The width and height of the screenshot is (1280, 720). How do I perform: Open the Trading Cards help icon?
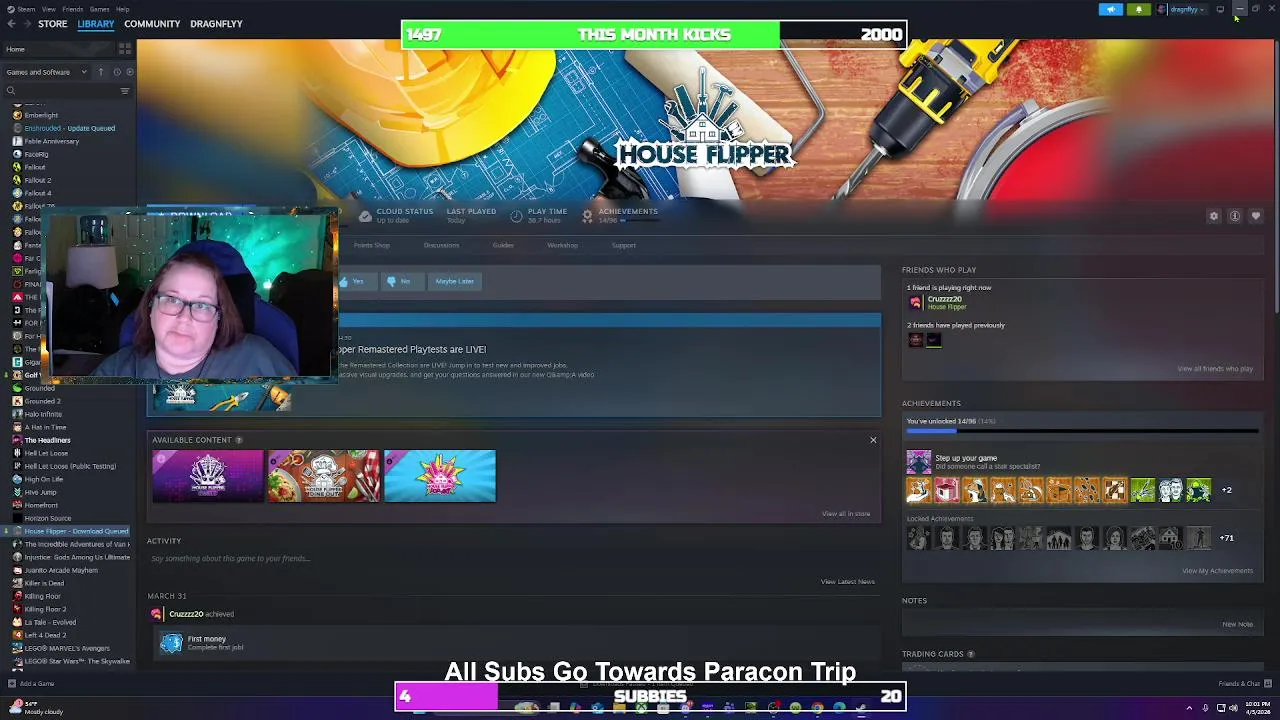970,654
